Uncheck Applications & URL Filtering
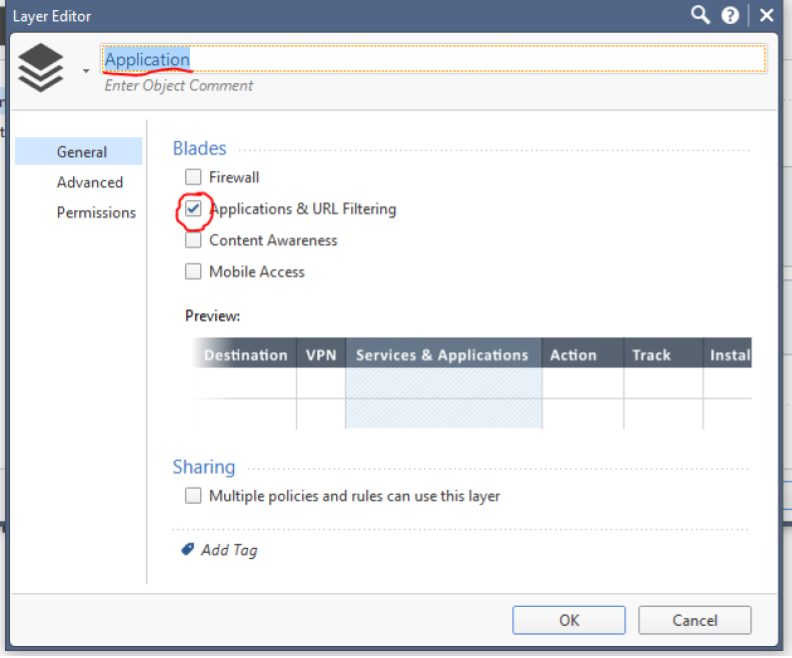Viewport: 792px width, 658px height. pyautogui.click(x=193, y=209)
